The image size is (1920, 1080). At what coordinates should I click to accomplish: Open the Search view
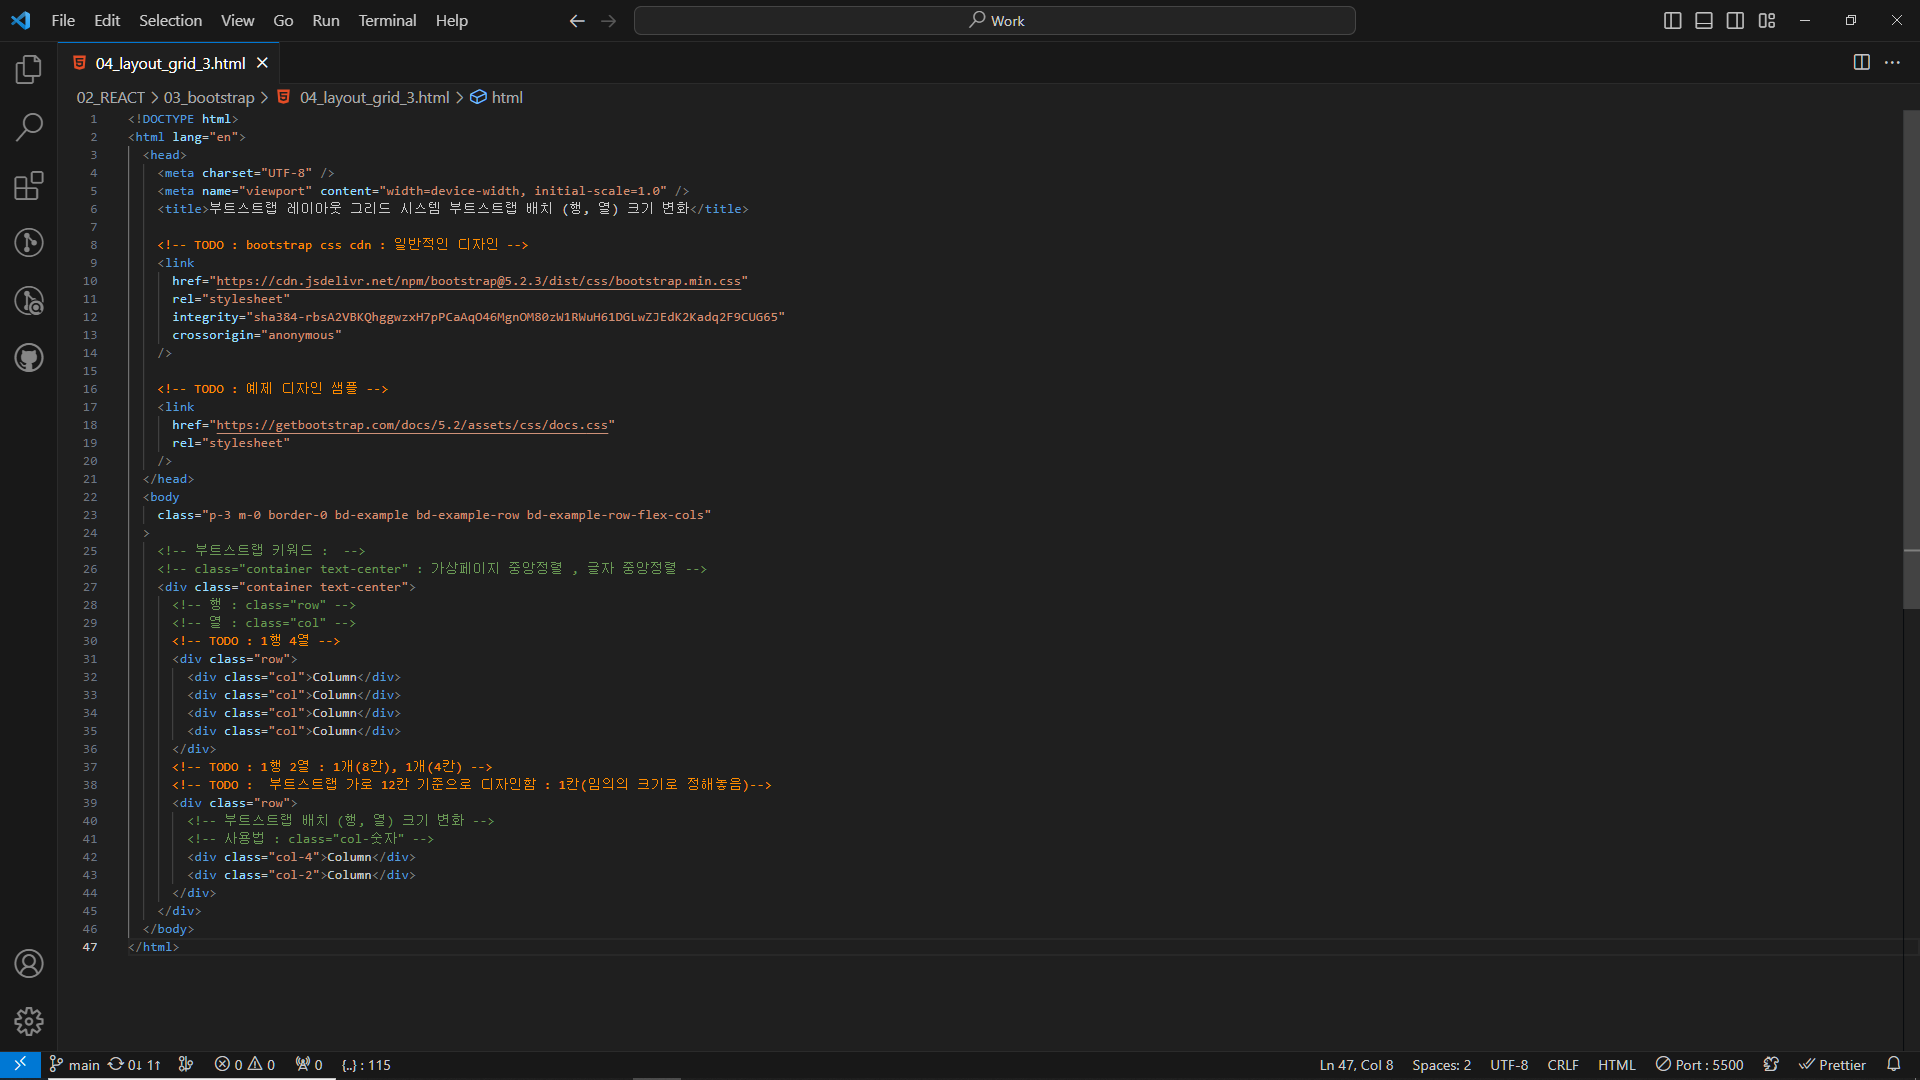tap(29, 127)
